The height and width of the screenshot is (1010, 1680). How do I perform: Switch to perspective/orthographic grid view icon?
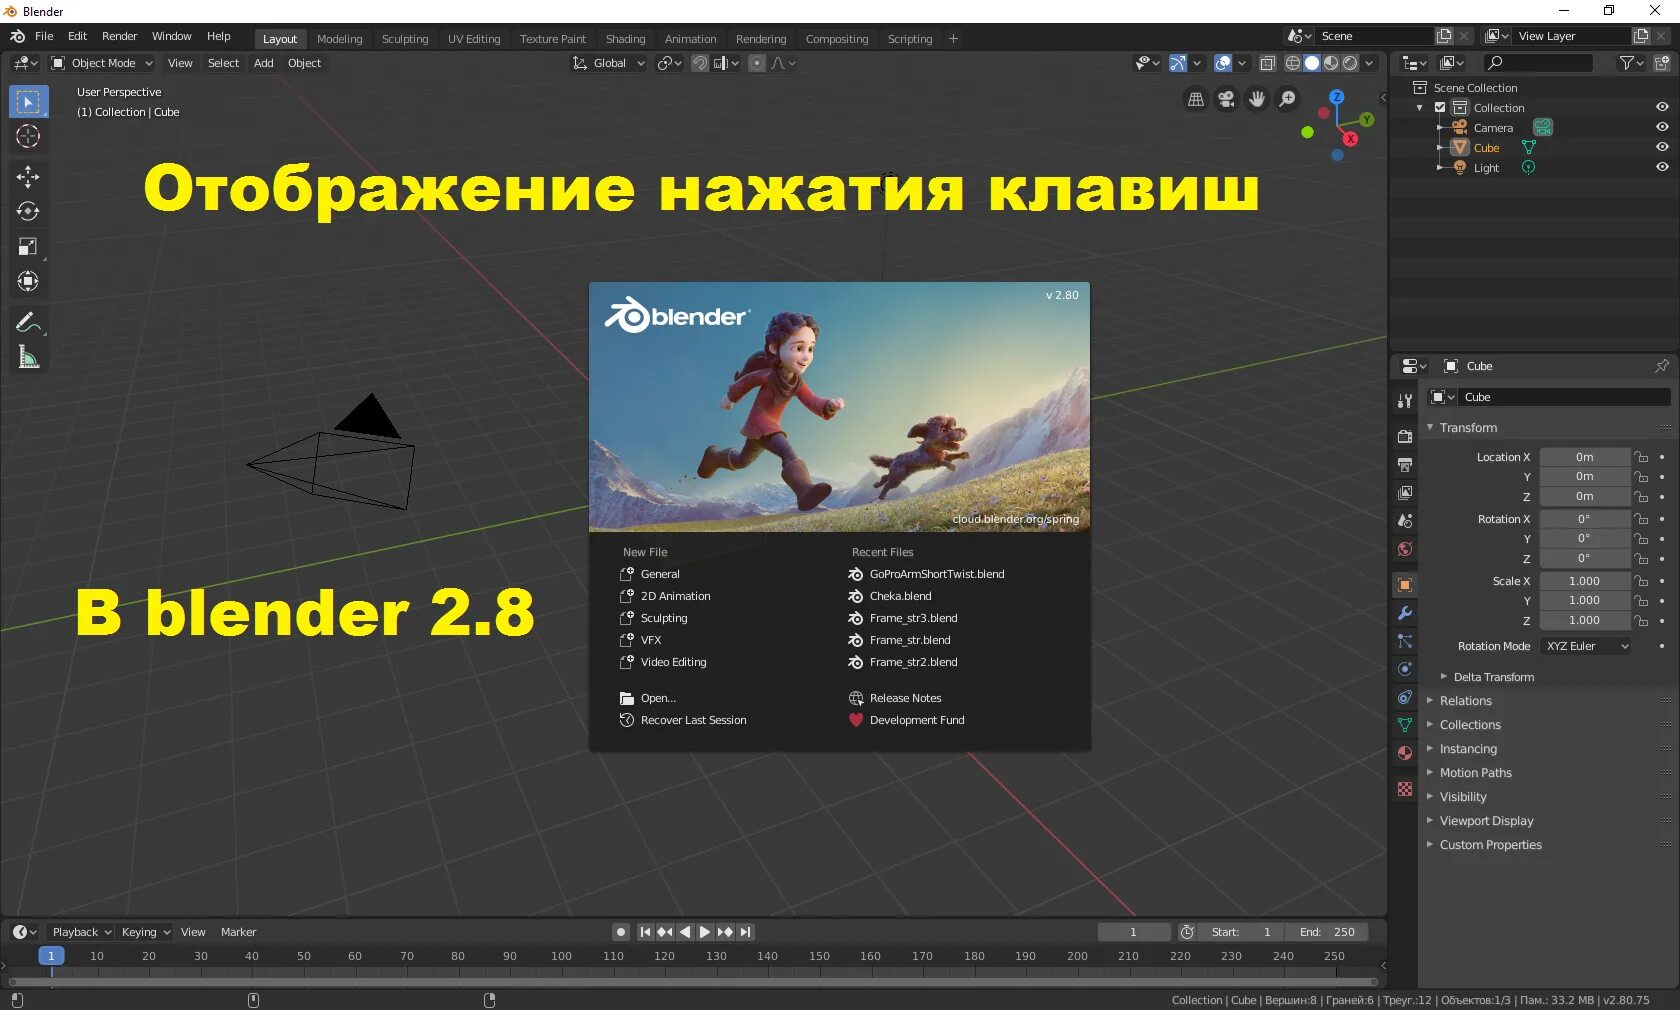coord(1196,99)
